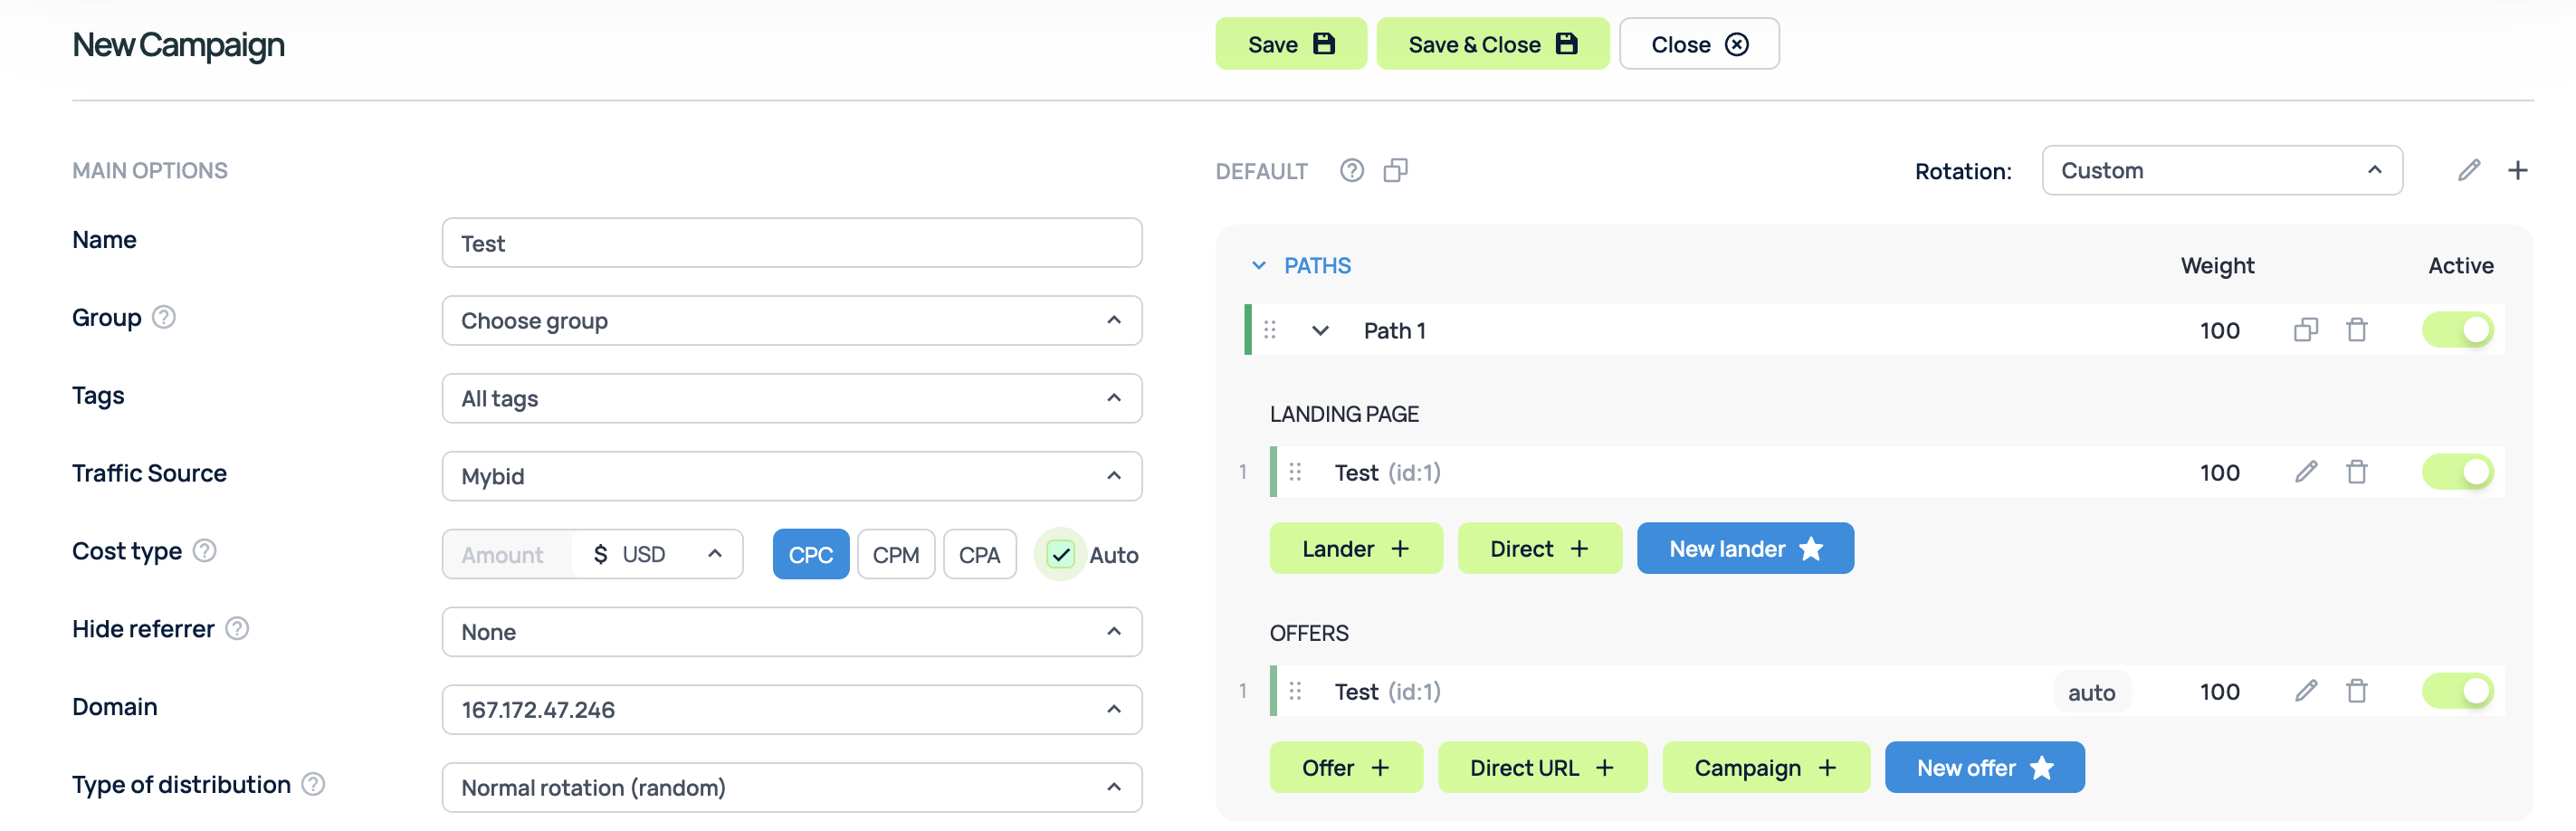Delete the Test offer with trash icon
Viewport: 2576px width, 831px height.
click(x=2356, y=691)
